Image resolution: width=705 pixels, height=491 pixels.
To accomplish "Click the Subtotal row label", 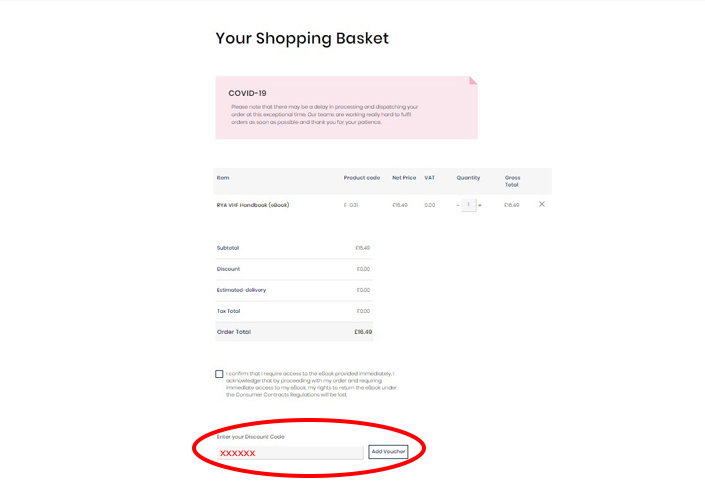I will pyautogui.click(x=228, y=248).
